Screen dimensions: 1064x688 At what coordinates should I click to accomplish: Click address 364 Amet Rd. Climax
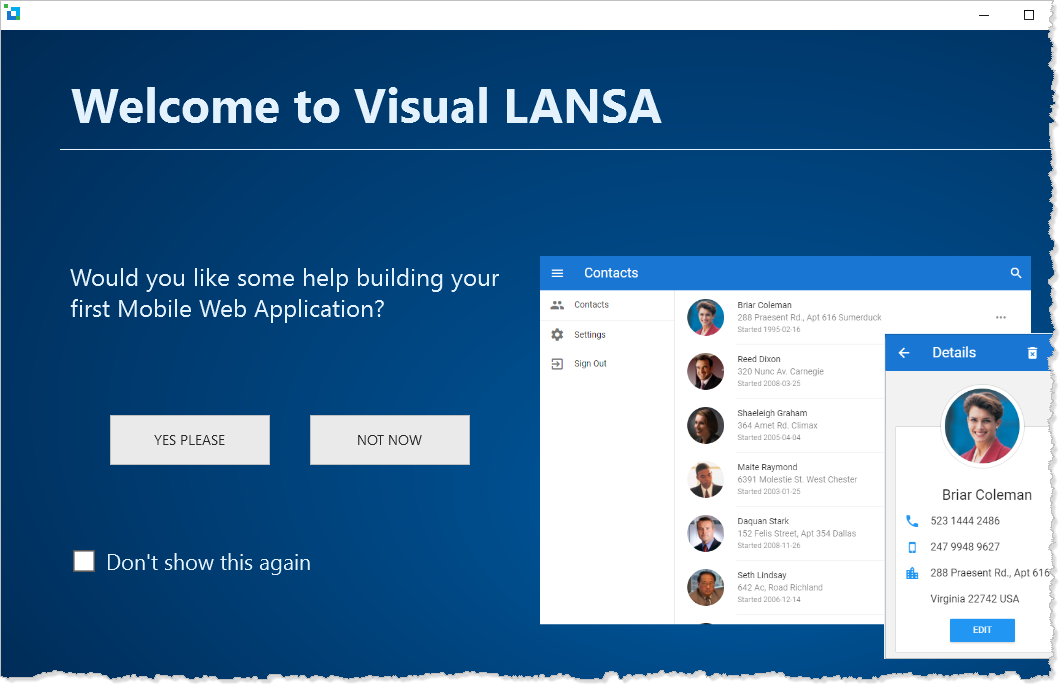click(777, 425)
